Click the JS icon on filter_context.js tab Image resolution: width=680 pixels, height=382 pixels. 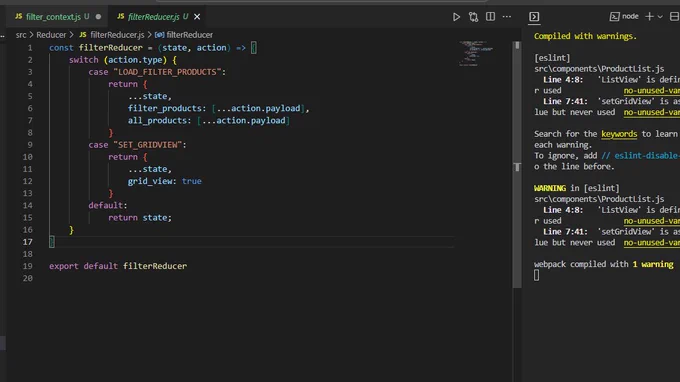point(19,16)
